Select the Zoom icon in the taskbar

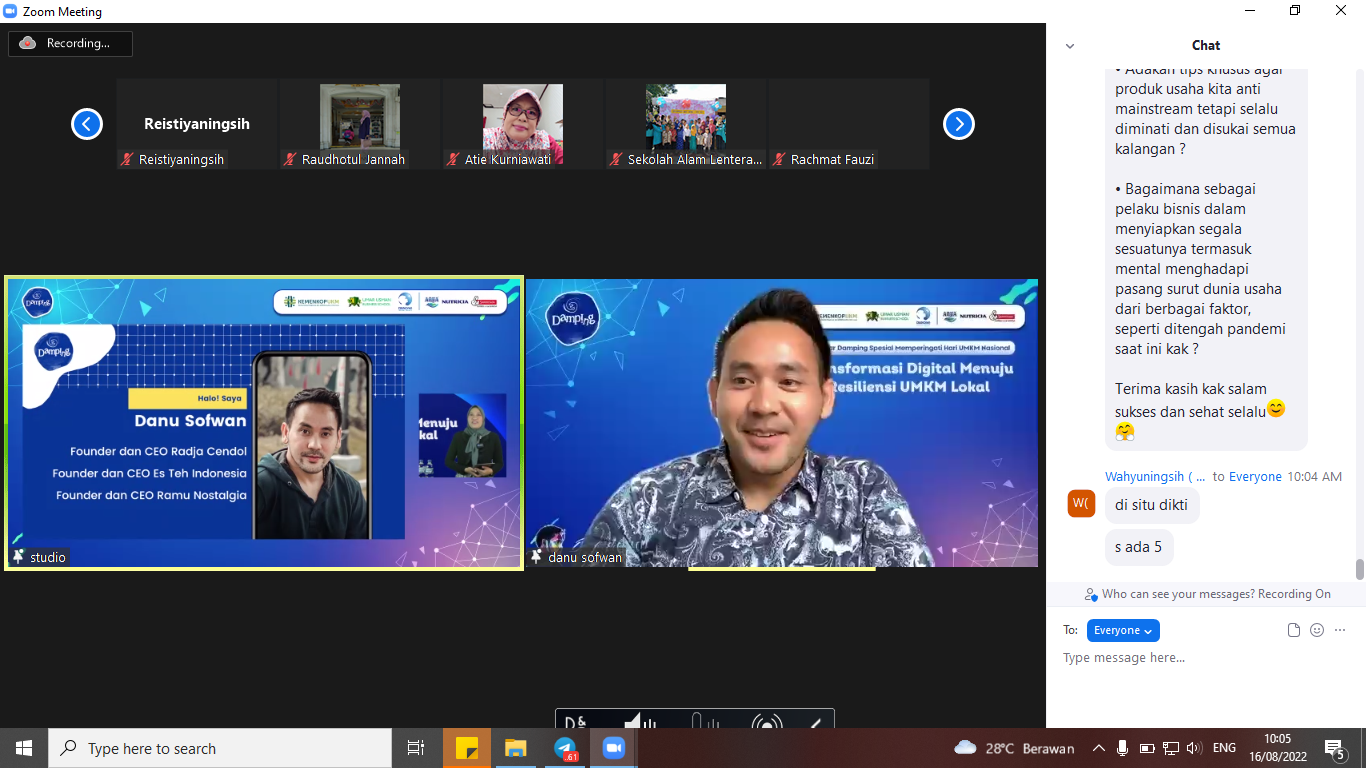(613, 748)
